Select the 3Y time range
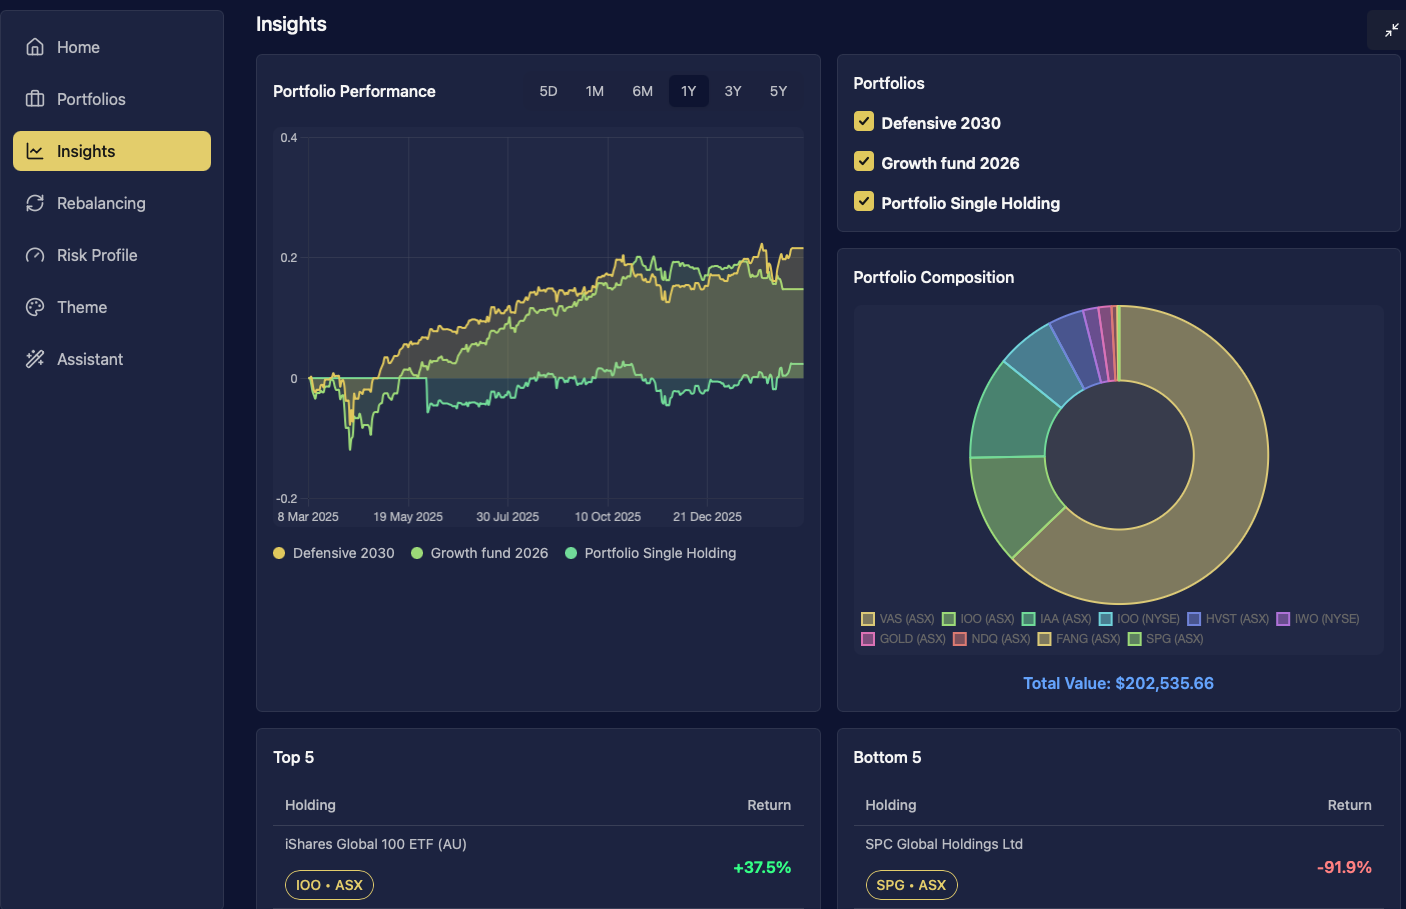 click(x=733, y=91)
